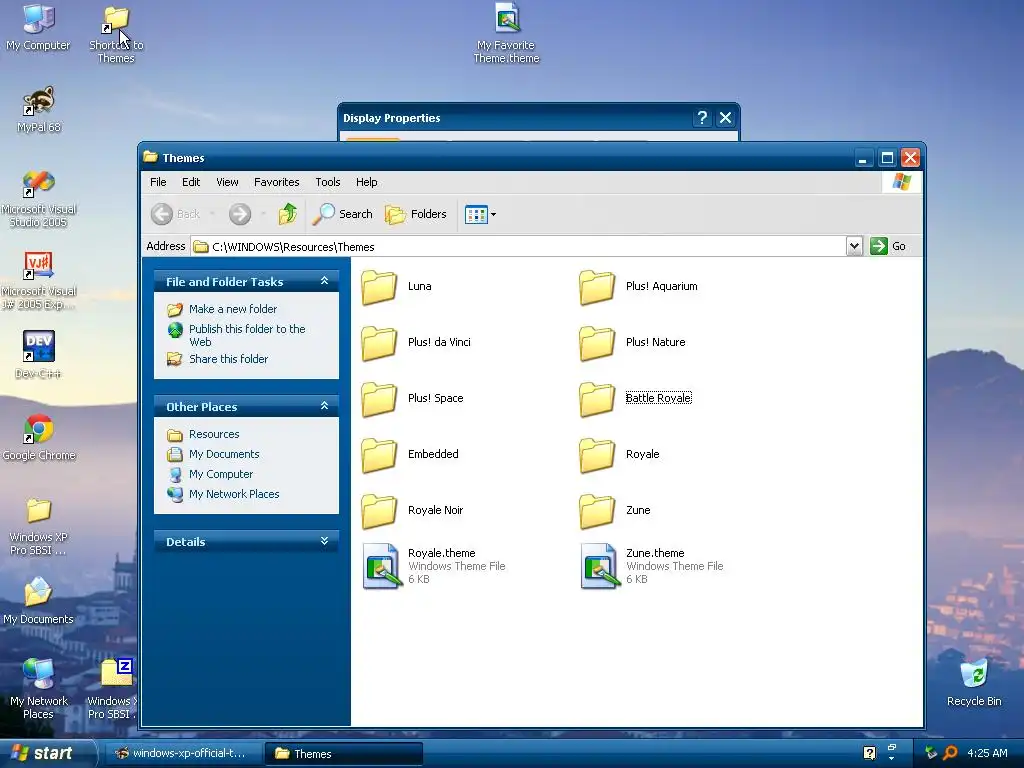This screenshot has height=768, width=1024.
Task: Select the Shortcut to Themes desktop icon
Action: click(x=116, y=33)
